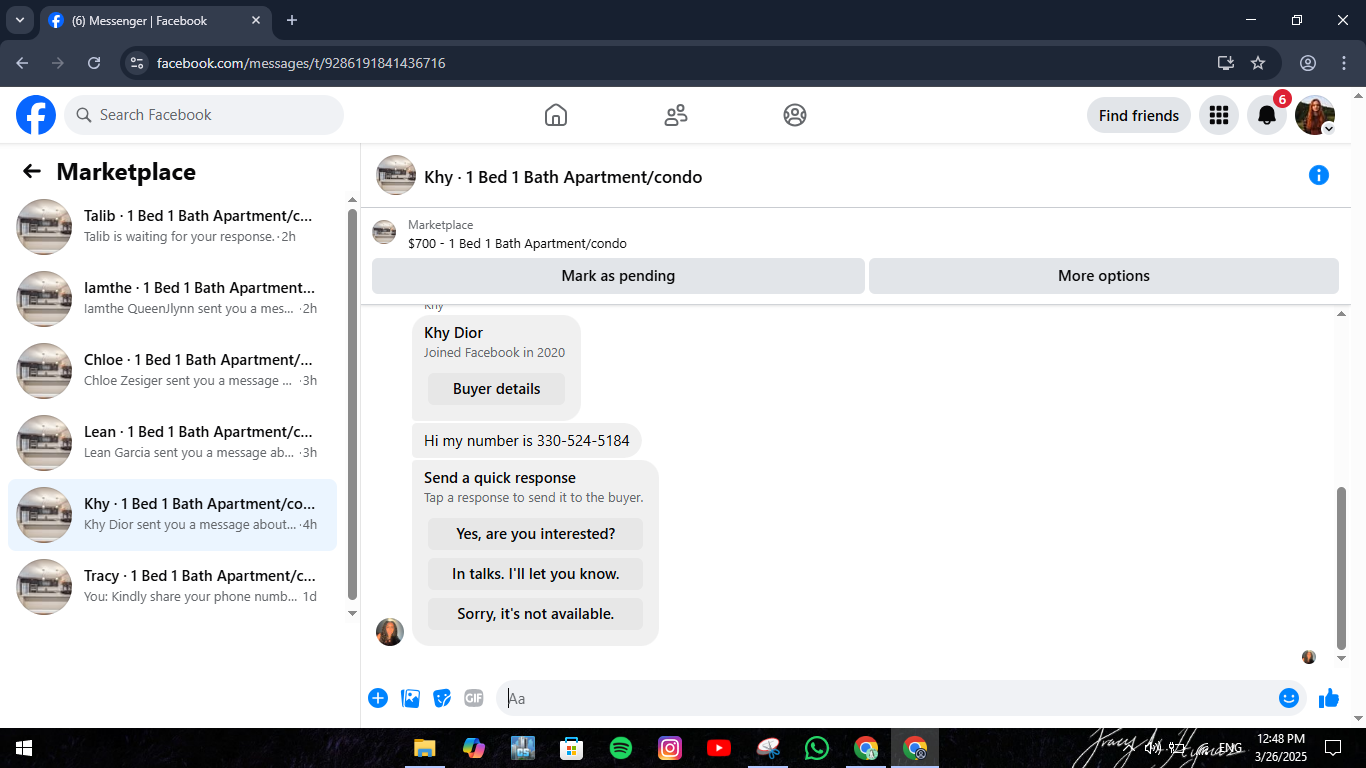Open Windows notification center
This screenshot has height=768, width=1366.
tap(1332, 748)
